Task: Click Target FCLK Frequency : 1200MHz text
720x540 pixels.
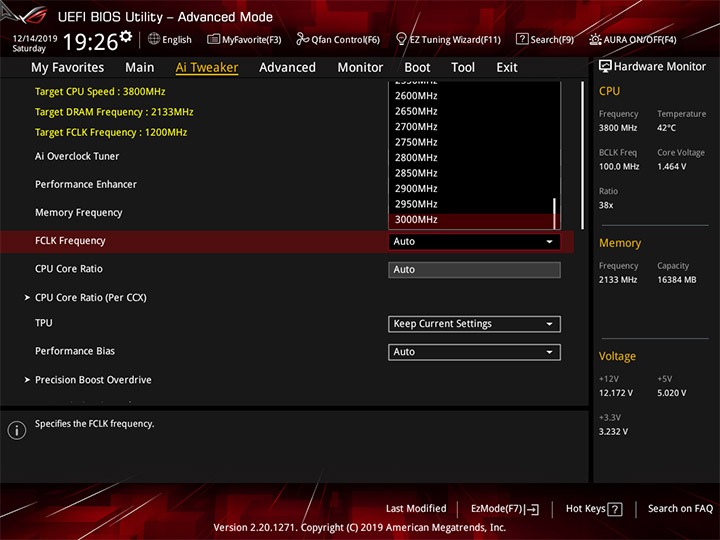Action: point(111,132)
